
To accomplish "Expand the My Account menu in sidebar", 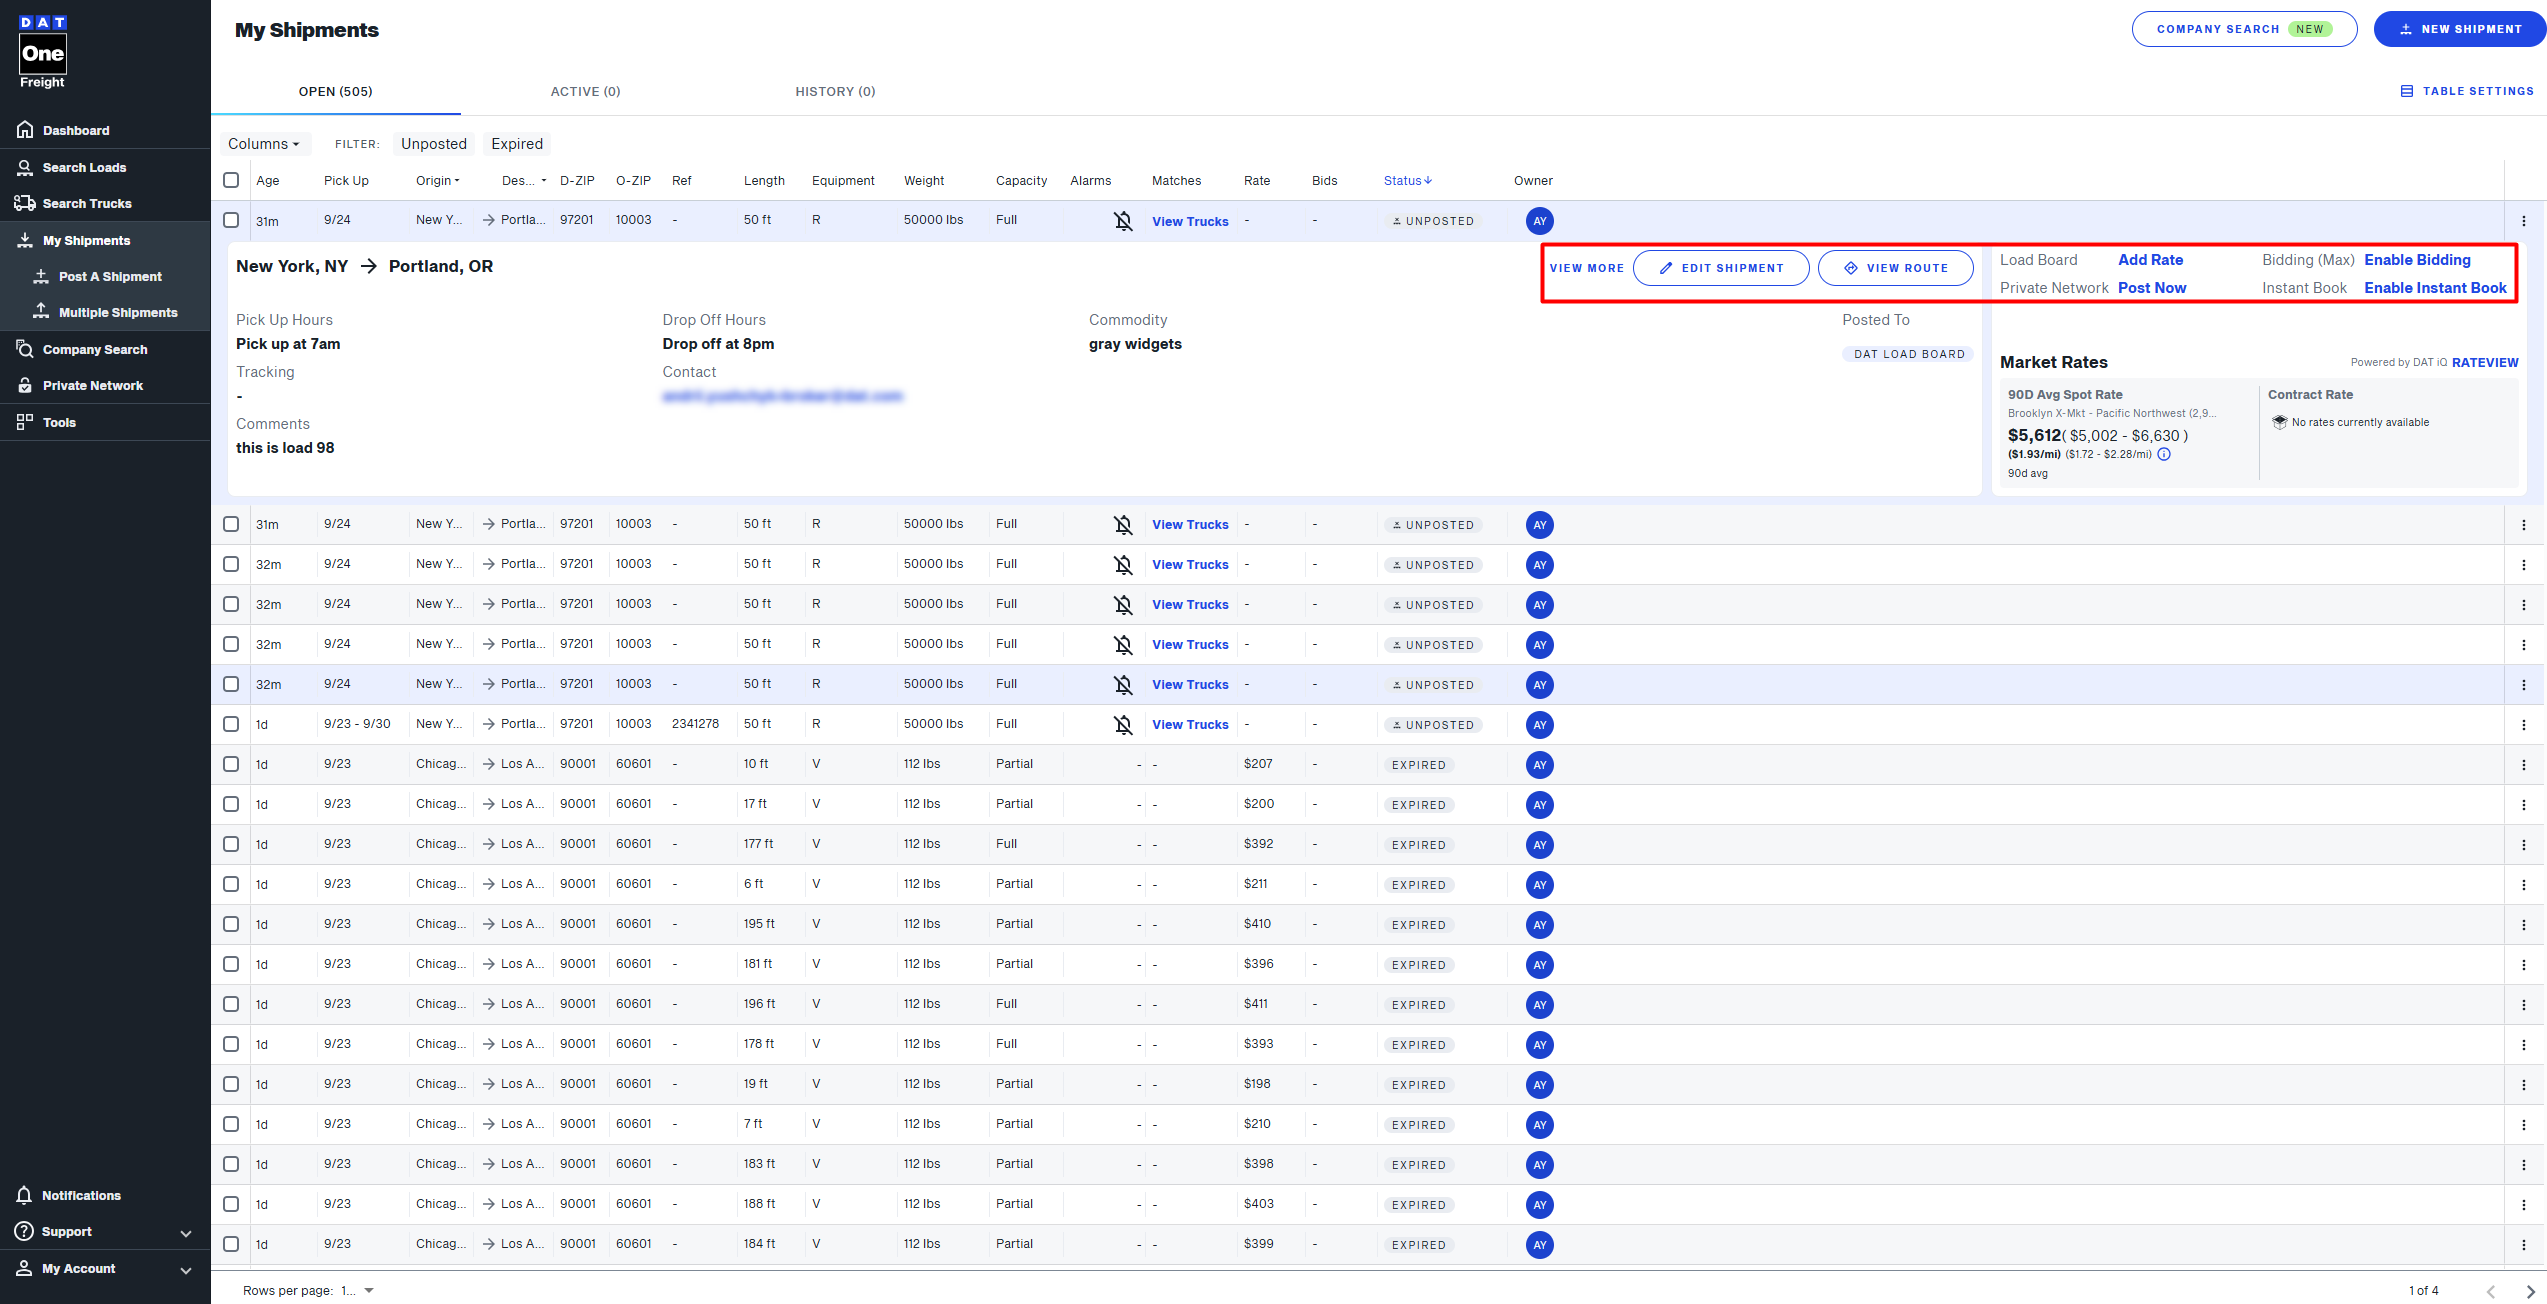I will click(185, 1270).
